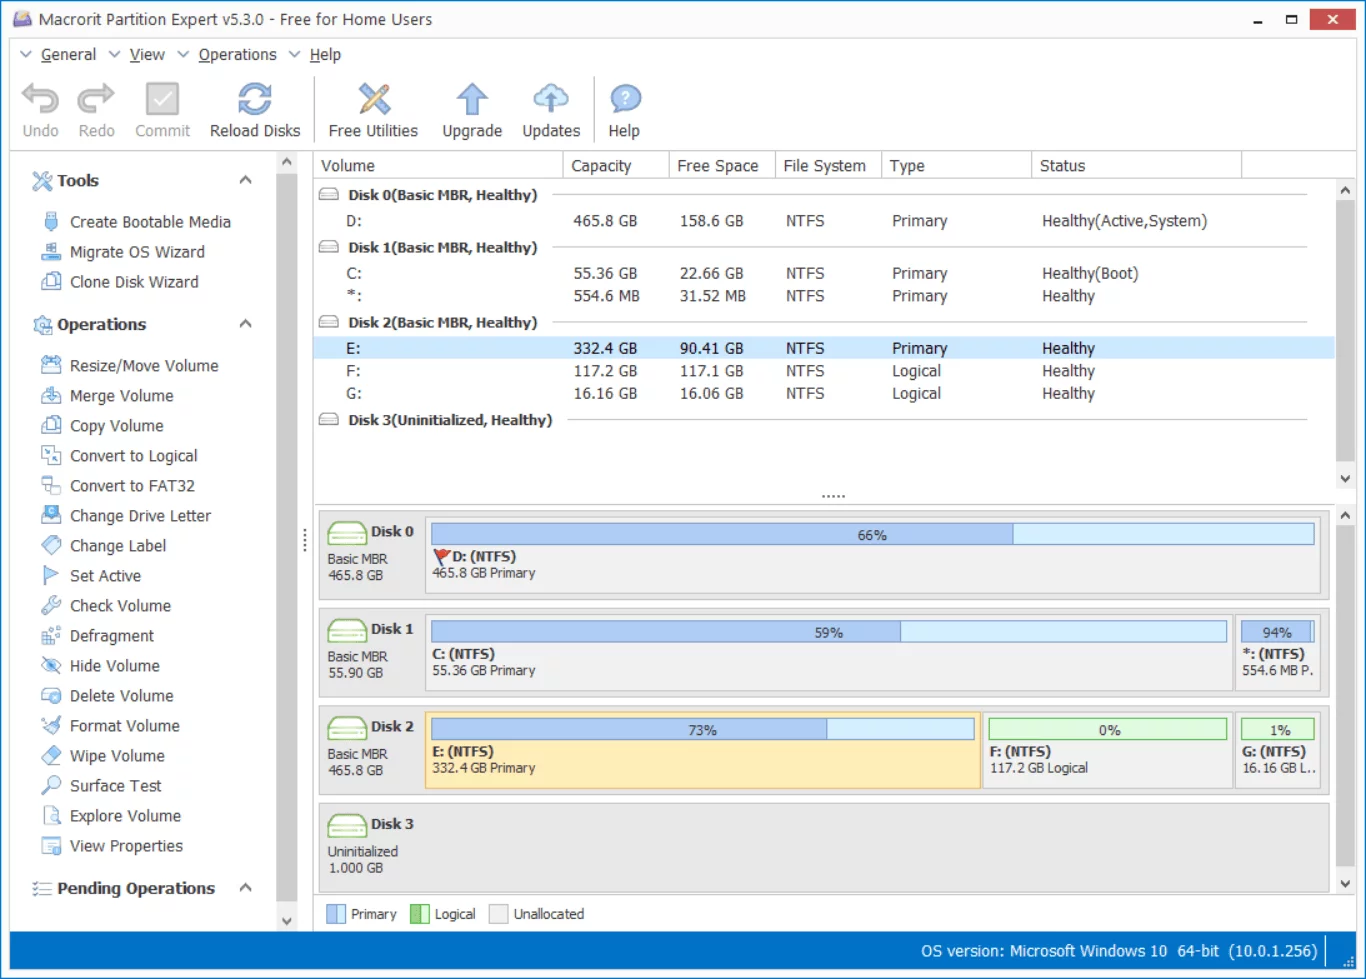Click the Logical legend color square
Screen dimensions: 1366x979
click(421, 913)
